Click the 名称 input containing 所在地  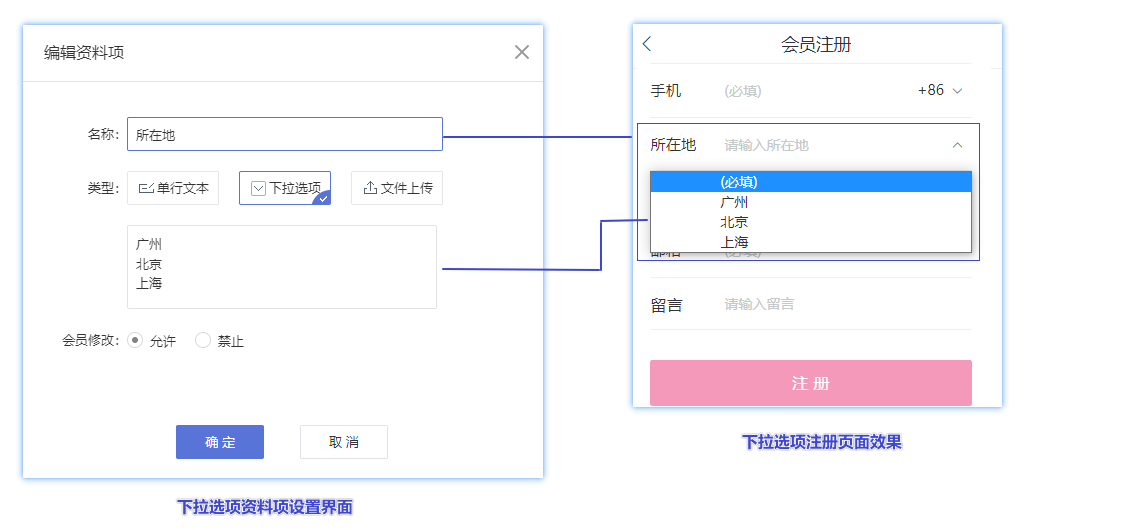click(285, 134)
